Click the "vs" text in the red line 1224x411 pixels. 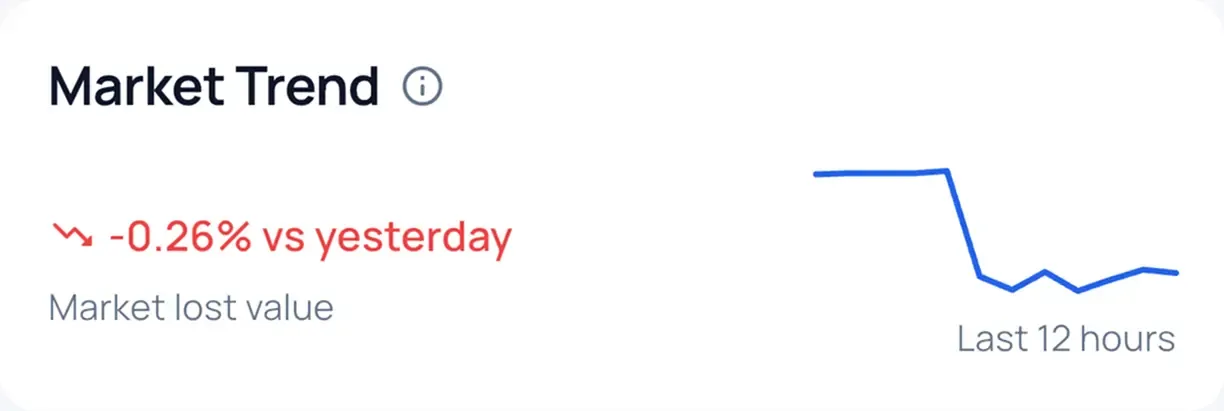tap(283, 238)
